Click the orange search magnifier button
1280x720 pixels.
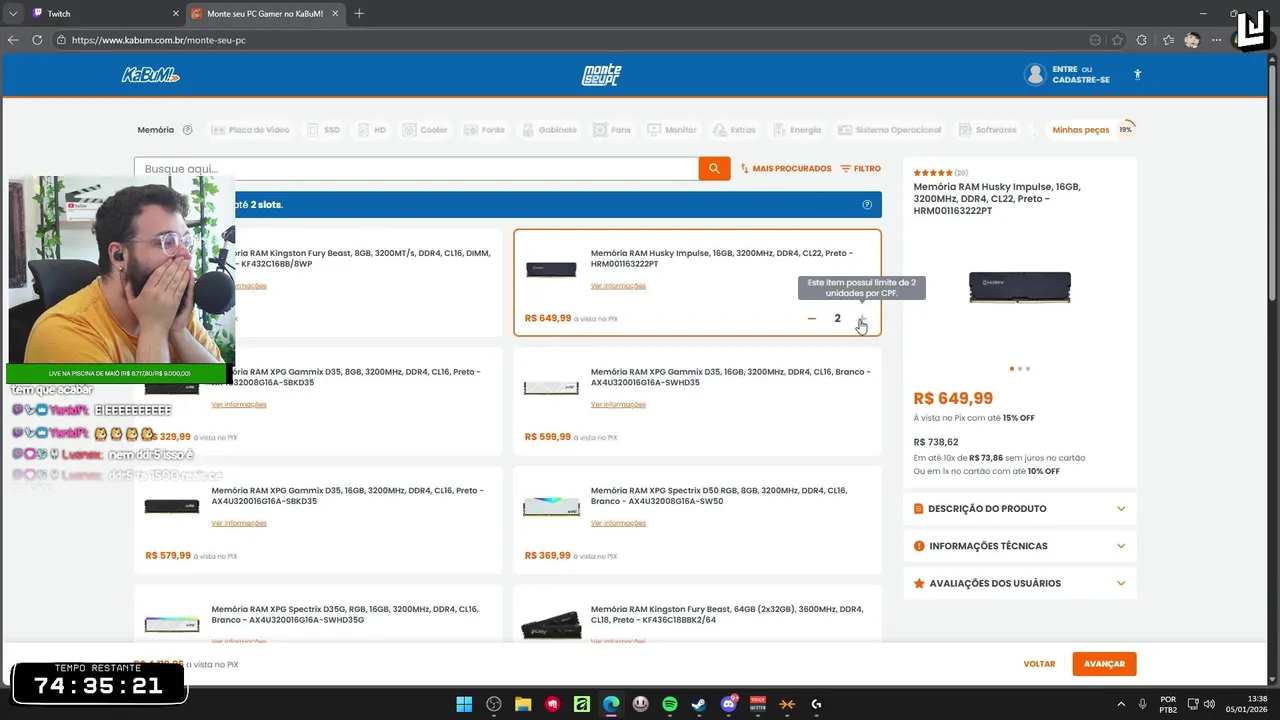[x=714, y=169]
